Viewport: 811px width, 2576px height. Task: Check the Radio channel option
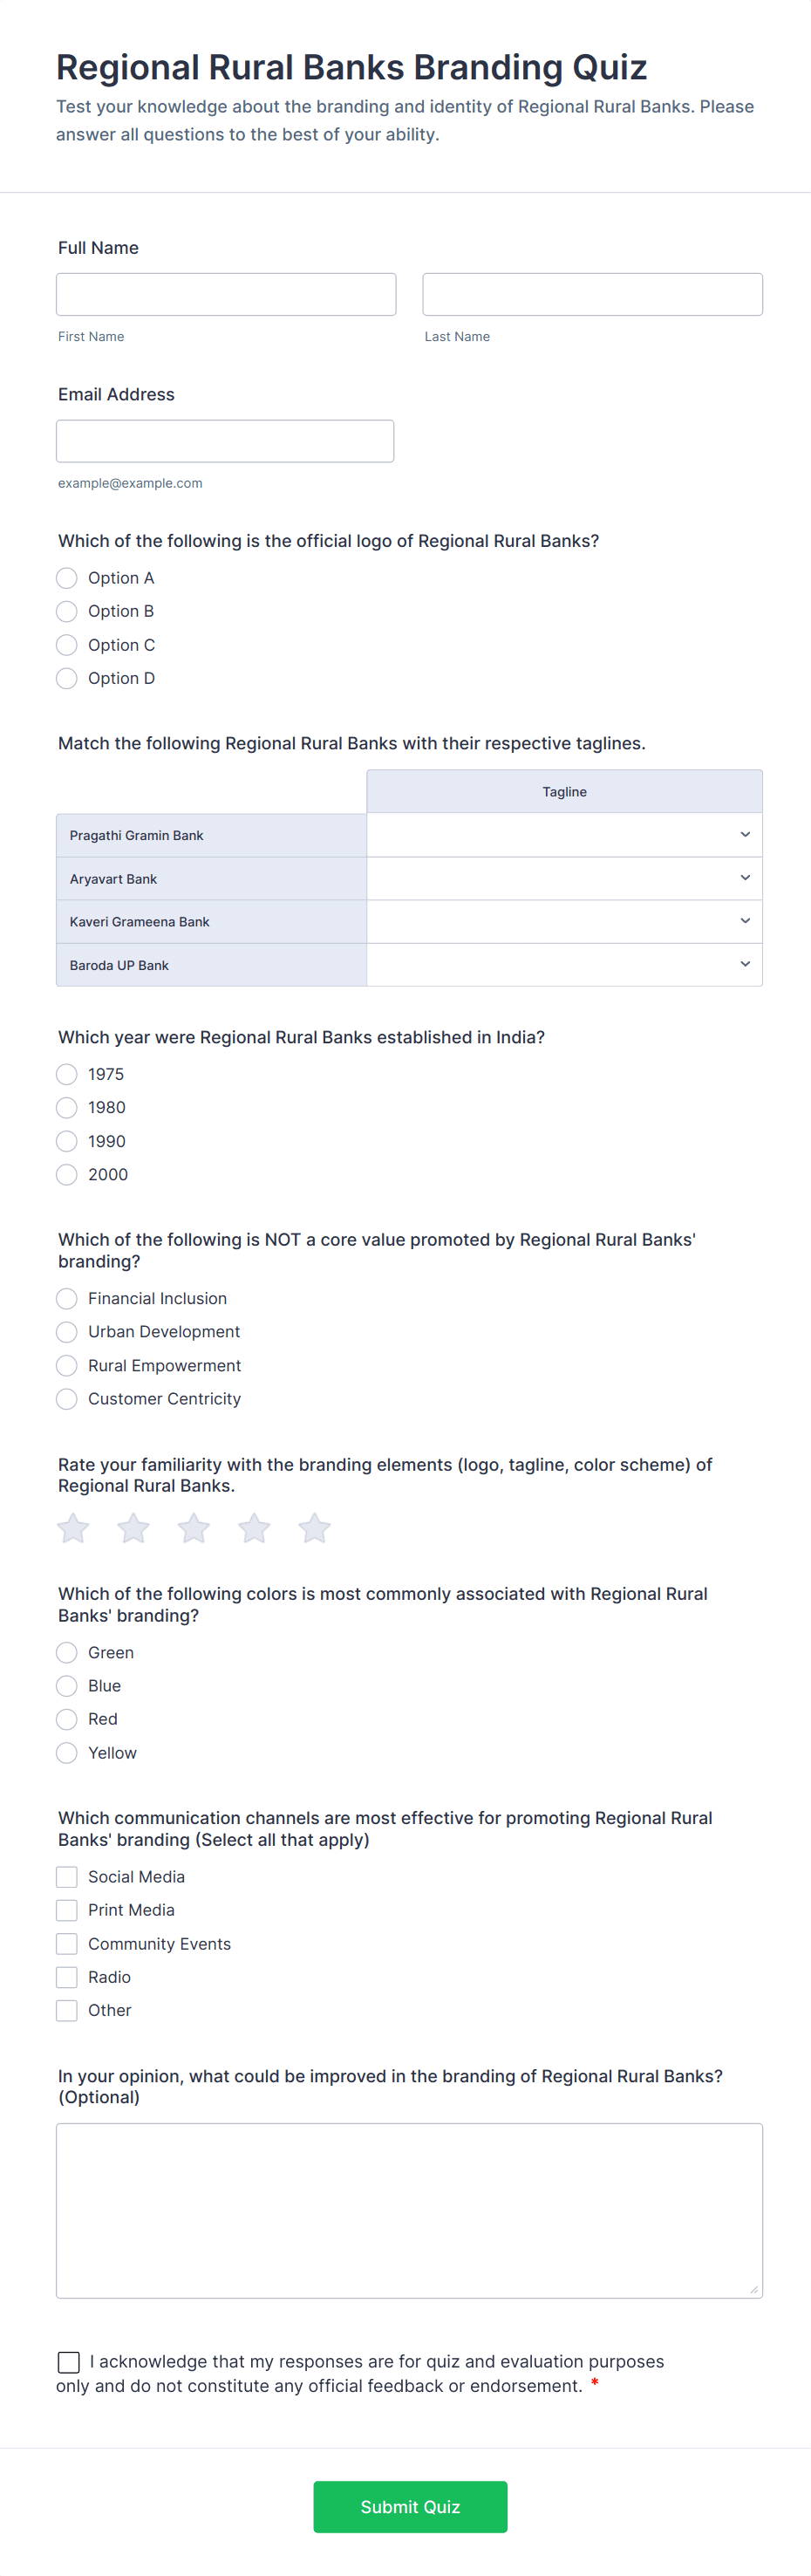point(66,1977)
